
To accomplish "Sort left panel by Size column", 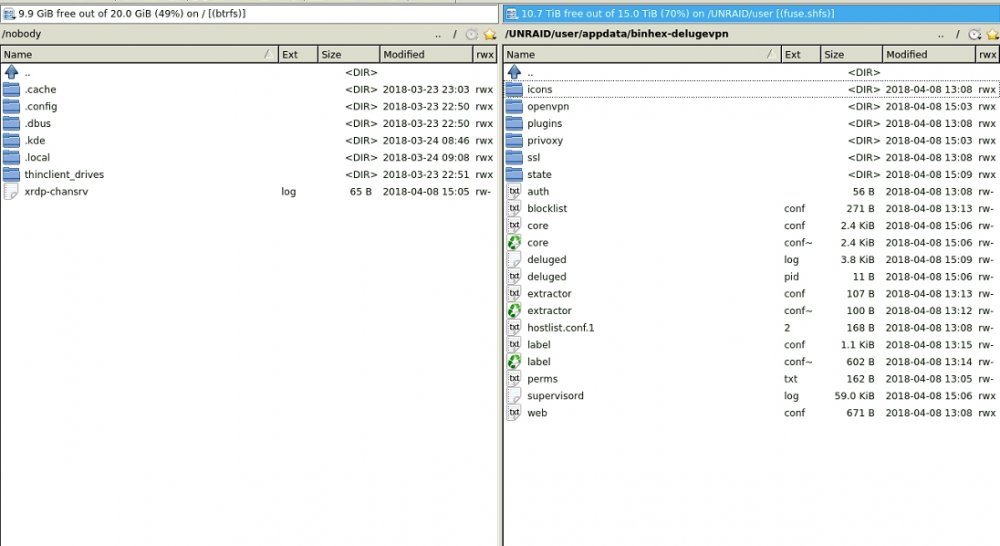I will [x=348, y=54].
